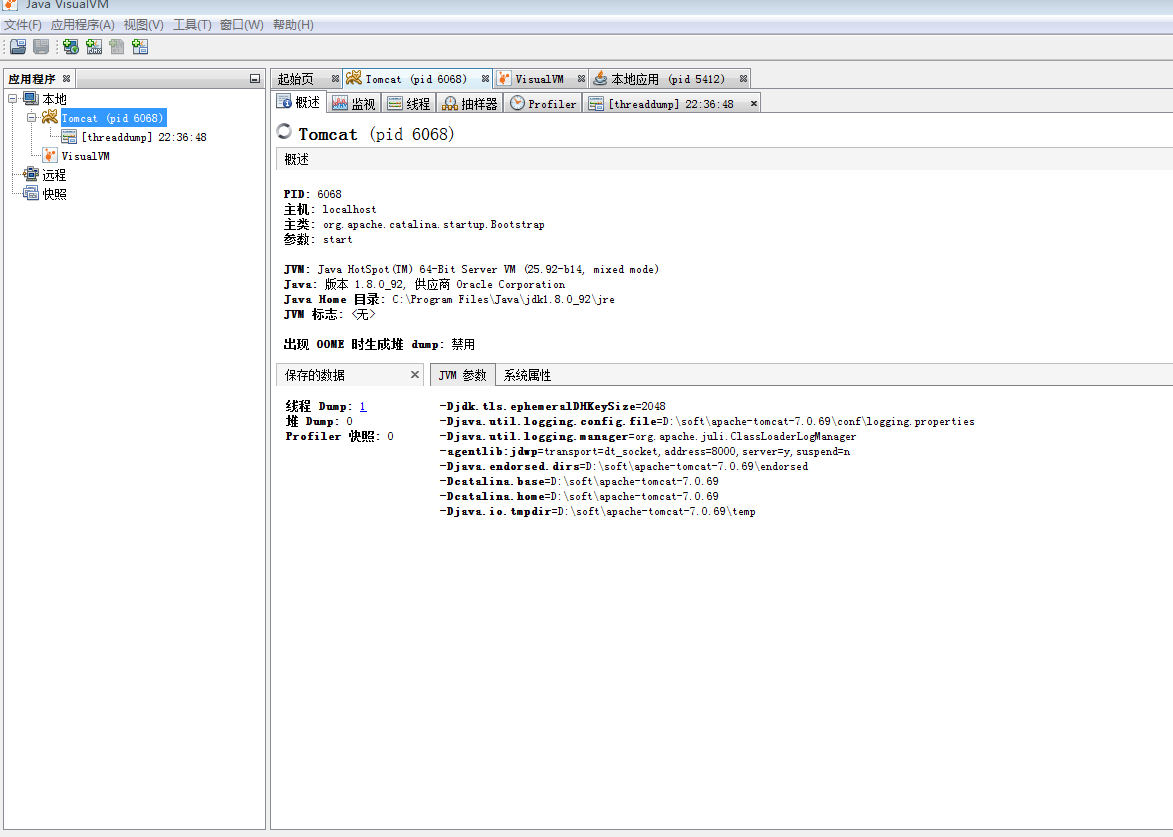Screen dimensions: 1173x837
Task: Close the threaddump sub-tab
Action: tap(753, 104)
